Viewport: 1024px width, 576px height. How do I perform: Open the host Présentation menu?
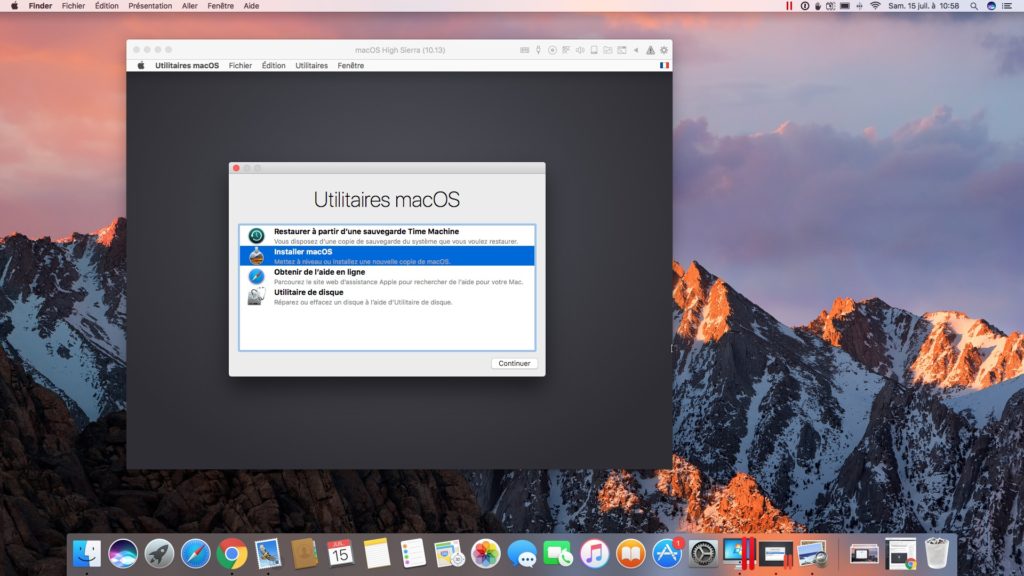click(x=150, y=6)
